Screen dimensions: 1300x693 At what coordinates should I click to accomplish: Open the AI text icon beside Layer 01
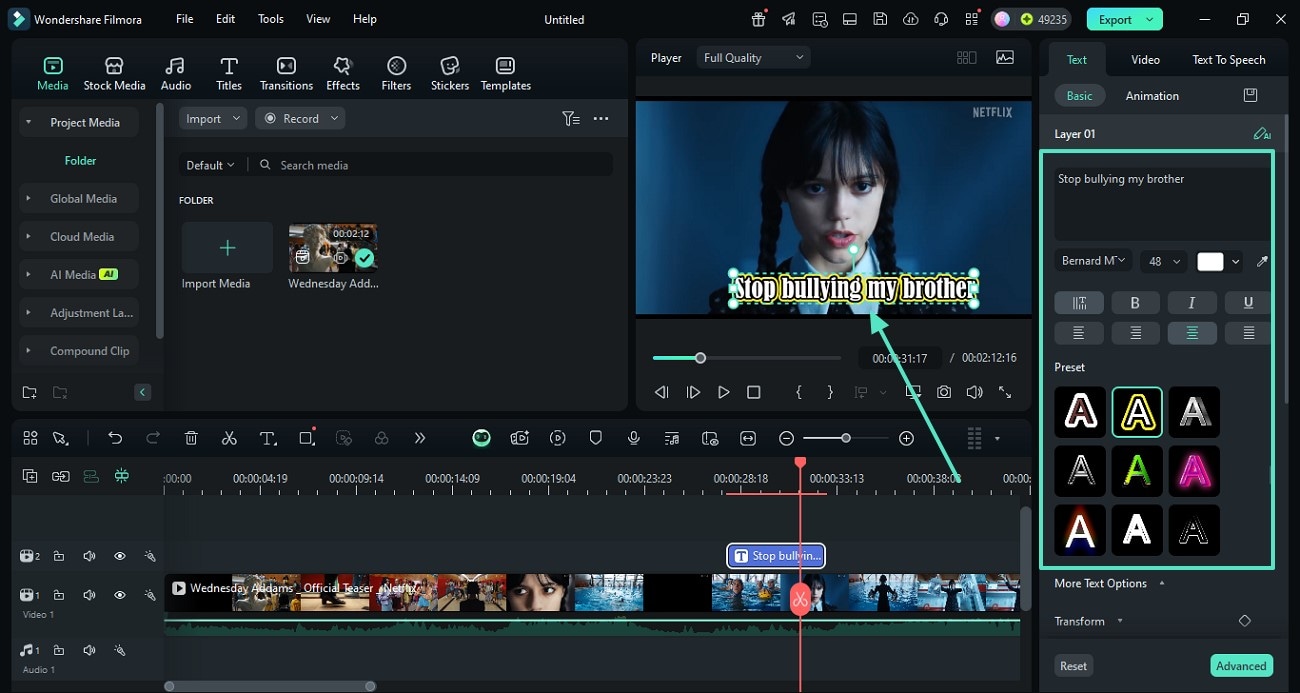tap(1261, 133)
